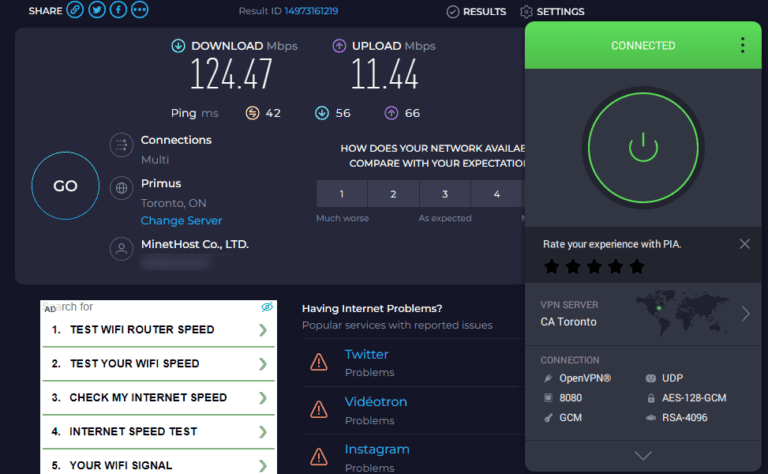Click the Change Server link
This screenshot has width=768, height=474.
tap(181, 221)
